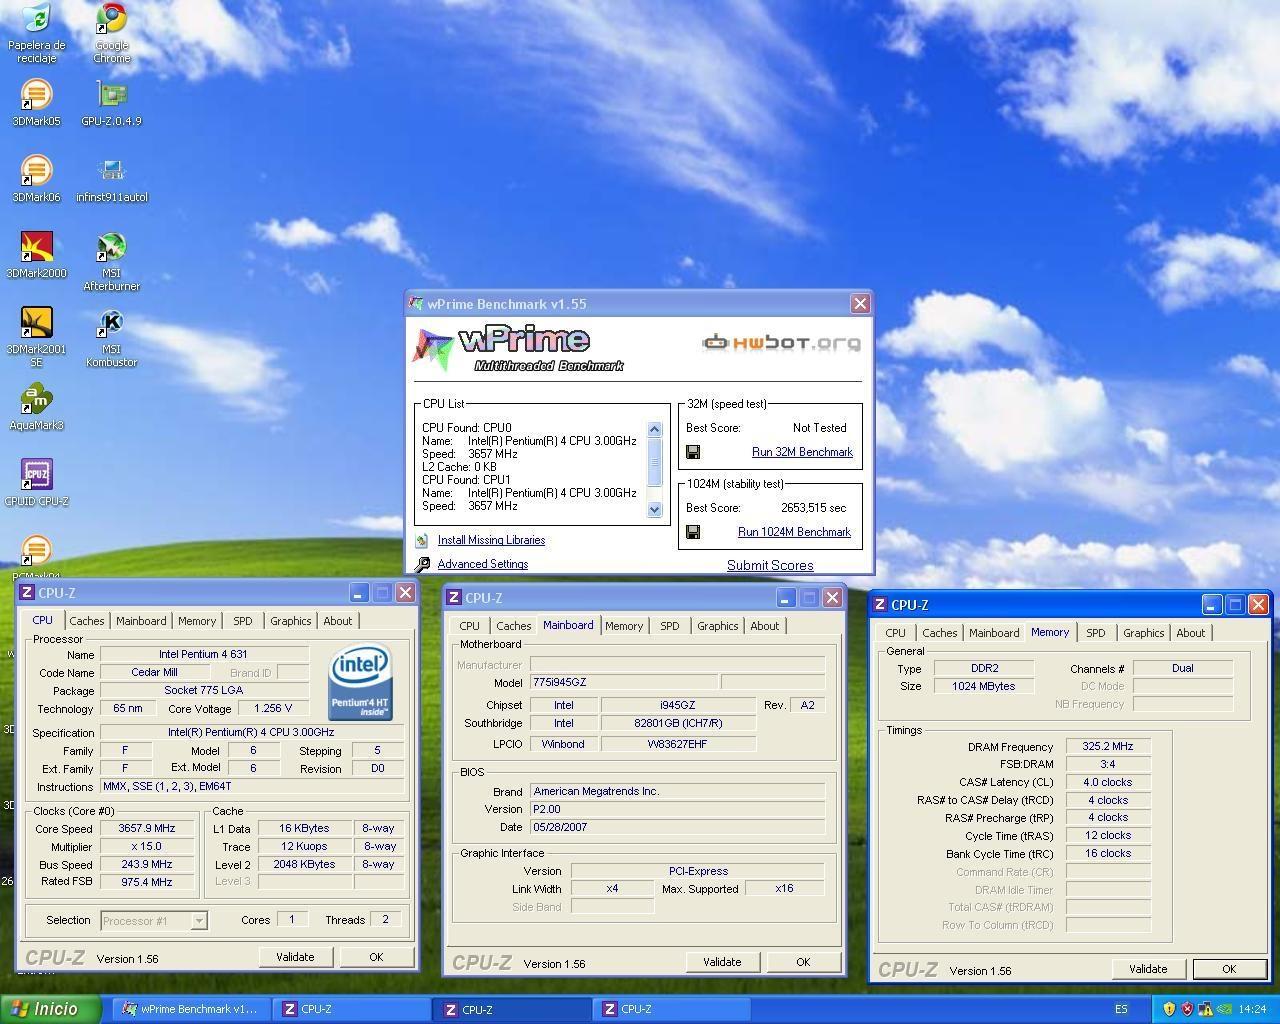Click OK in the middle CPU-Z window
Screen dimensions: 1280x1024
coord(803,962)
